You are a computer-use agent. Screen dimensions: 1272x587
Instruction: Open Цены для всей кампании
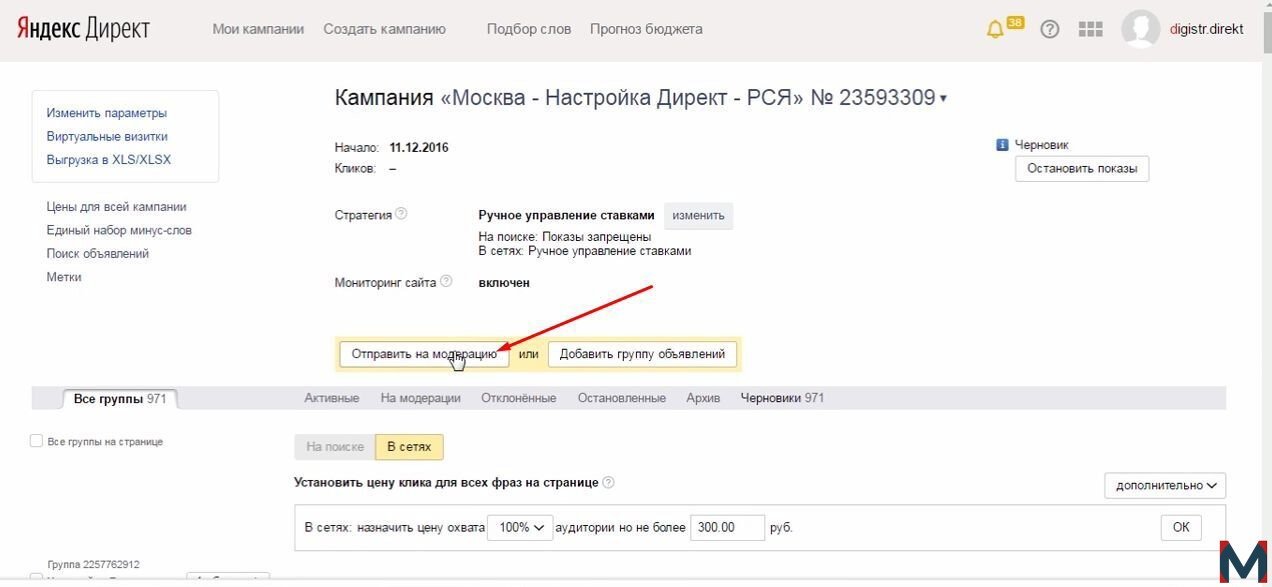116,207
